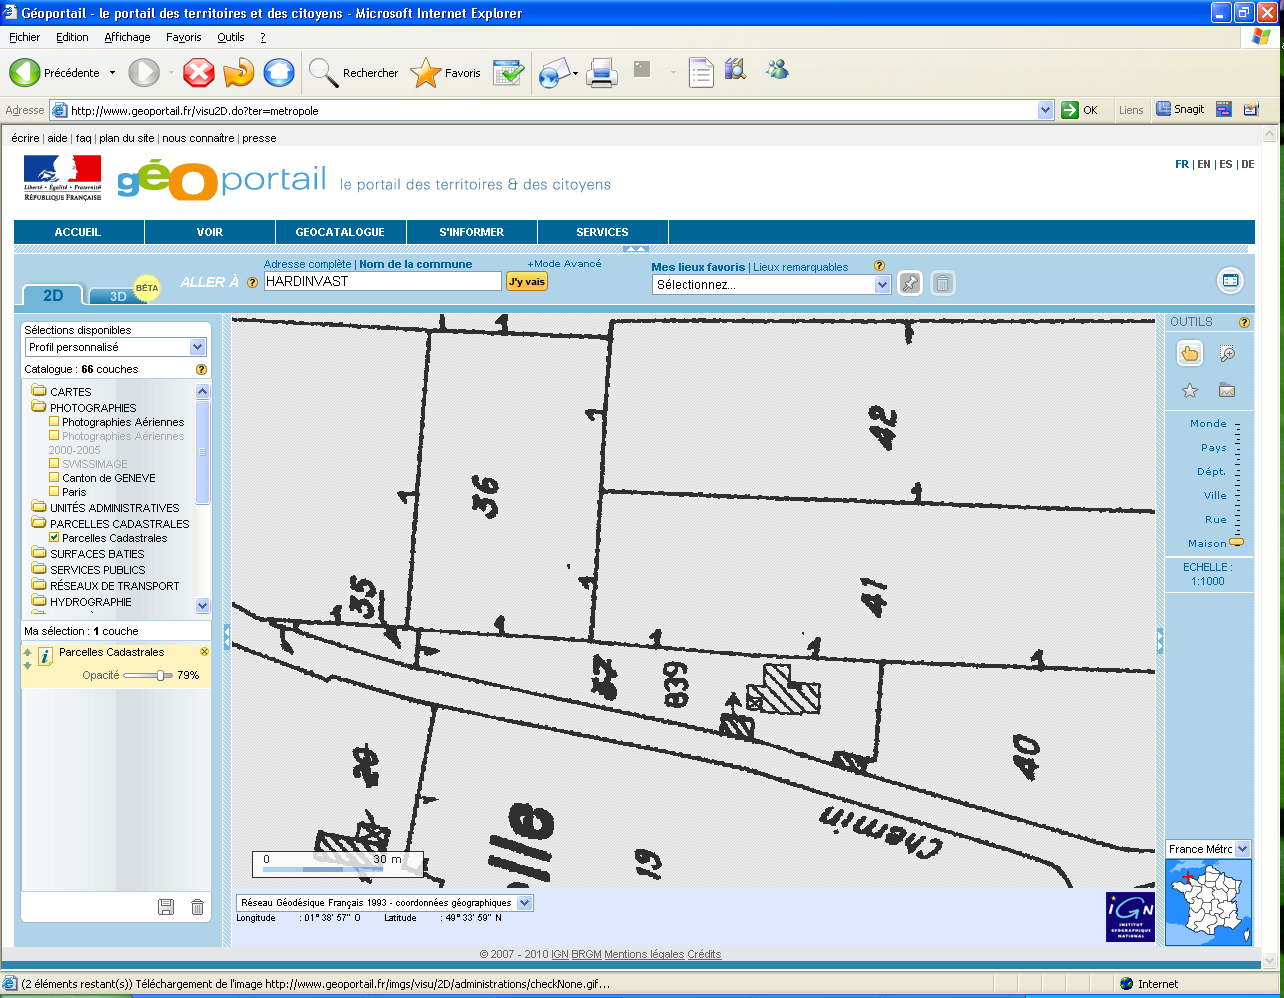Click the envelope send tool in Outils

pyautogui.click(x=1227, y=391)
